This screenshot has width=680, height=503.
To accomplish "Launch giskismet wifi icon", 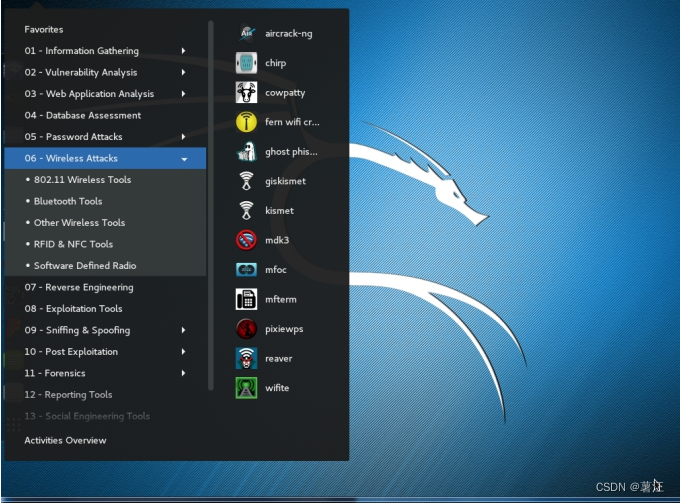I will [246, 181].
